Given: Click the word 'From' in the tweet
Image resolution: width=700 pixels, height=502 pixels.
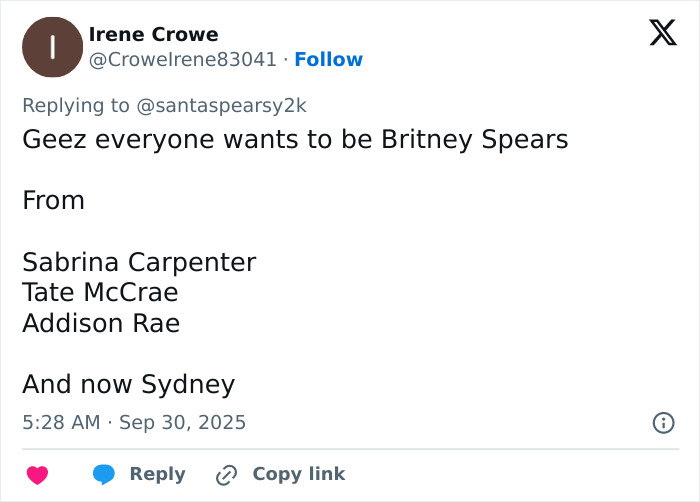Looking at the screenshot, I should [x=53, y=200].
